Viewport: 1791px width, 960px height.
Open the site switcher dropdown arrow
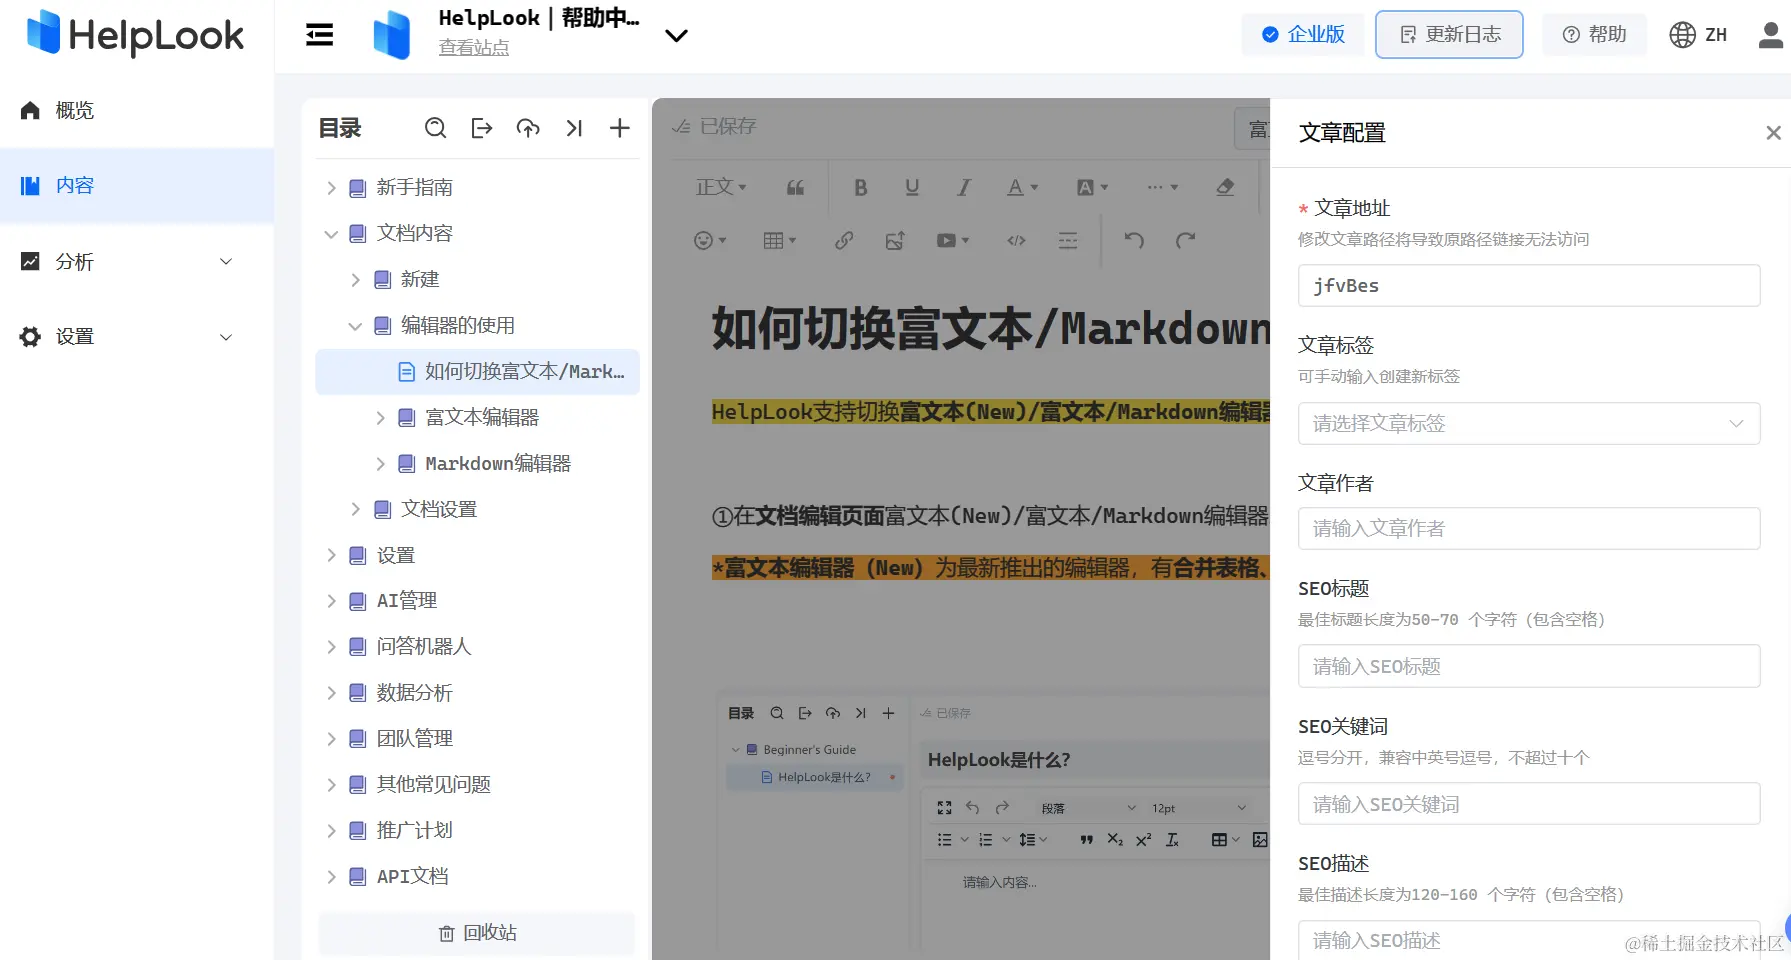[x=676, y=36]
